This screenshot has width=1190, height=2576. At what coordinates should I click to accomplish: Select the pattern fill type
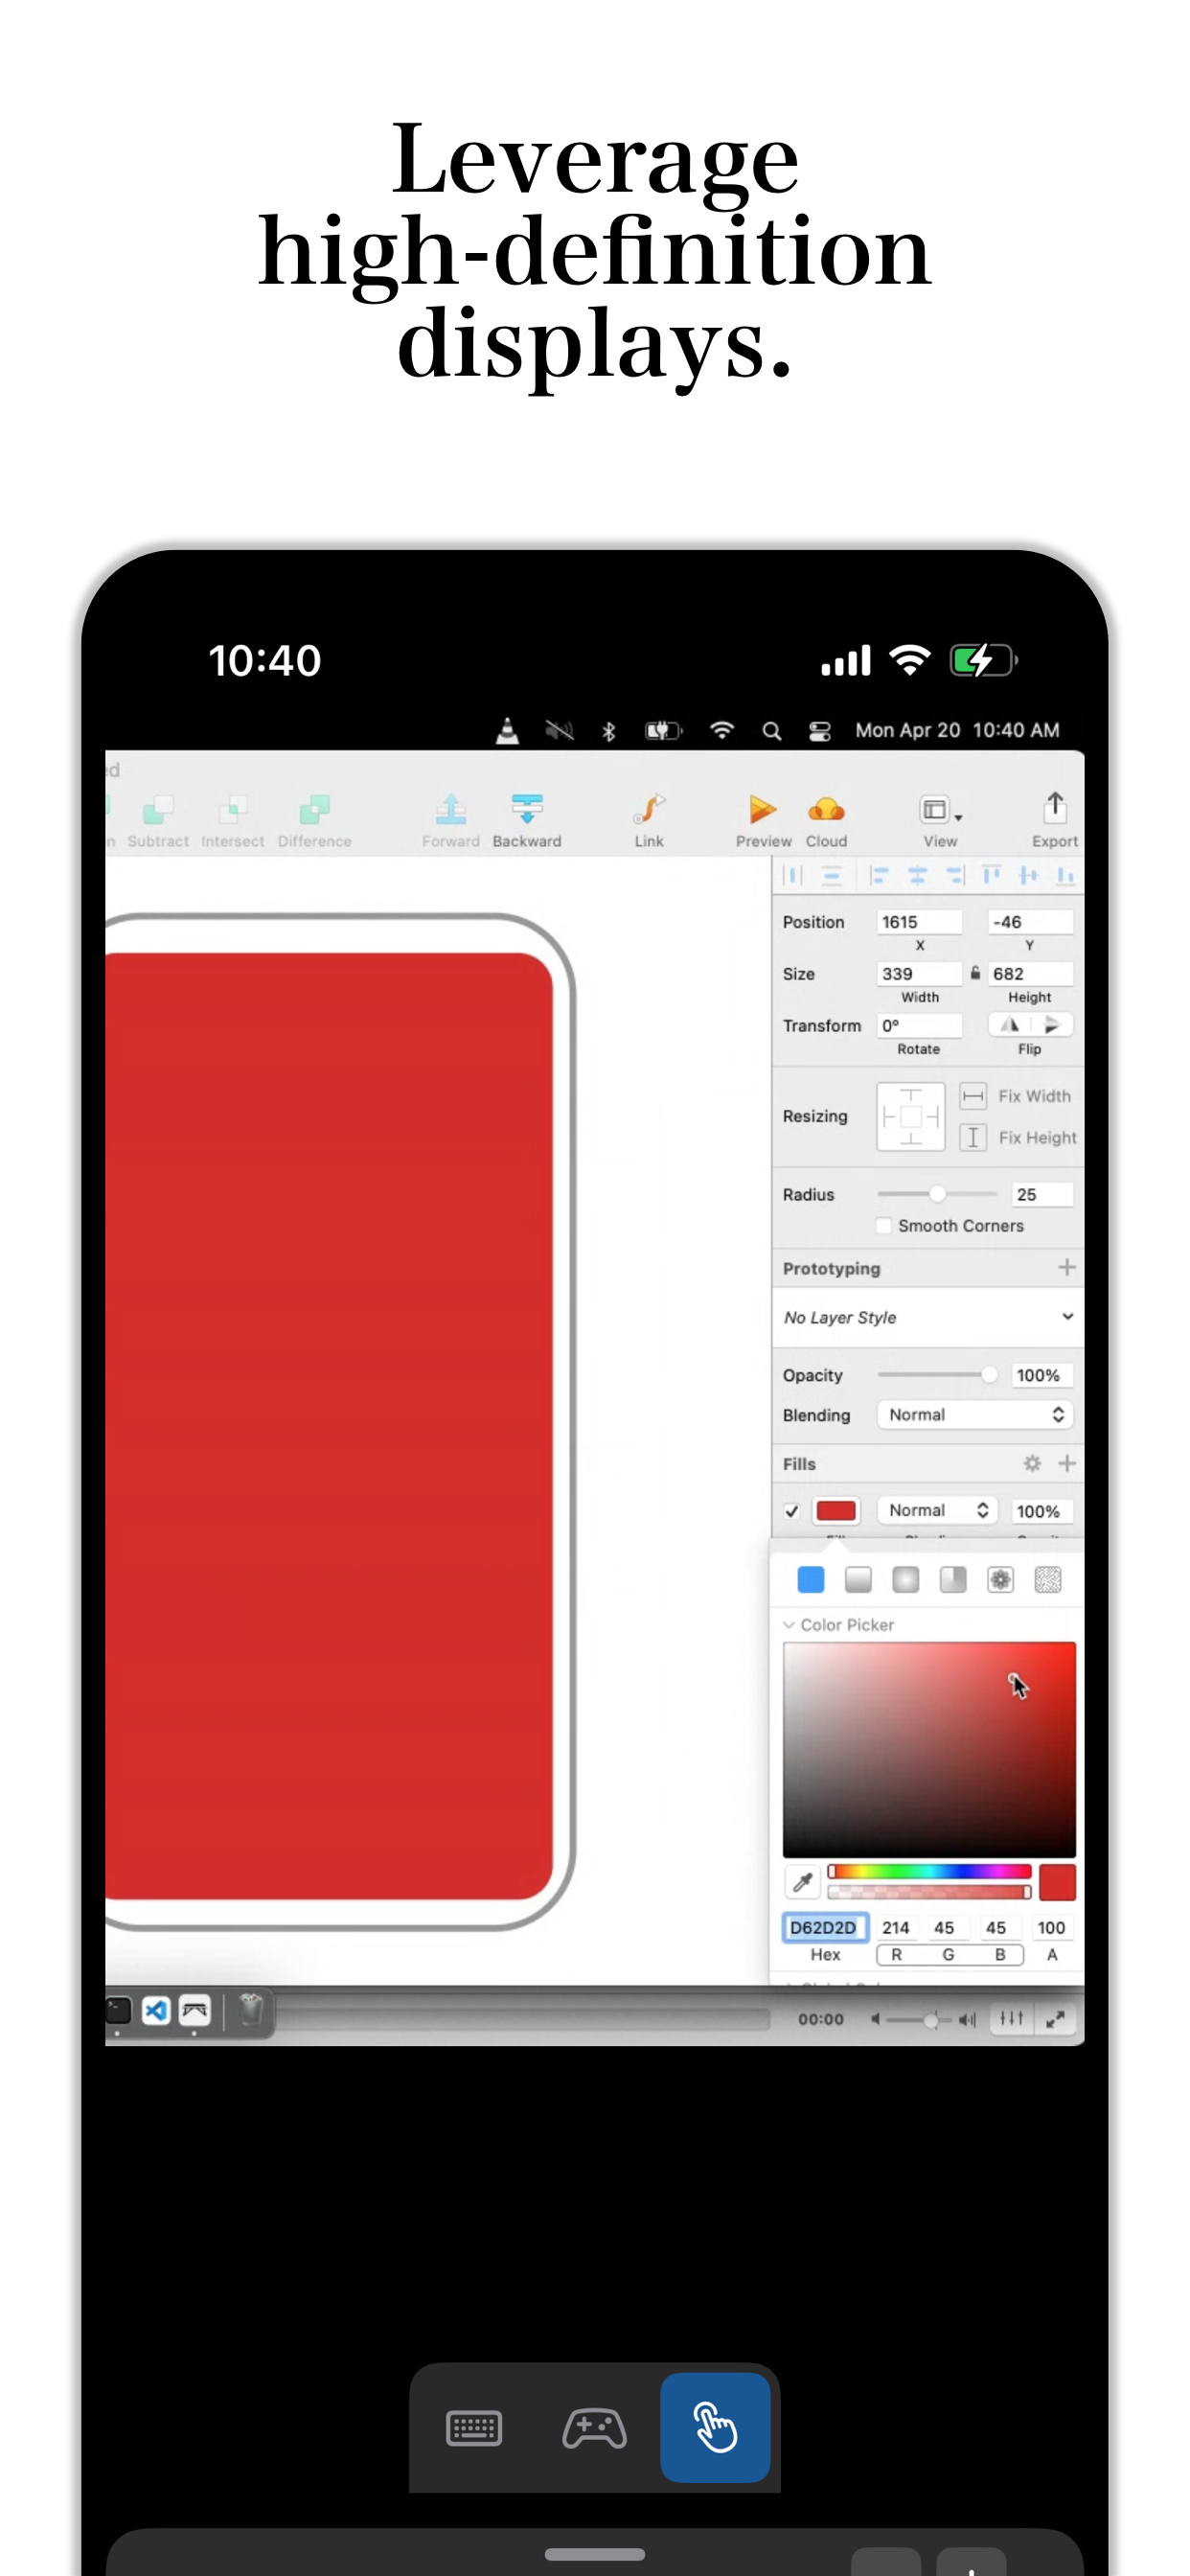[x=1001, y=1580]
